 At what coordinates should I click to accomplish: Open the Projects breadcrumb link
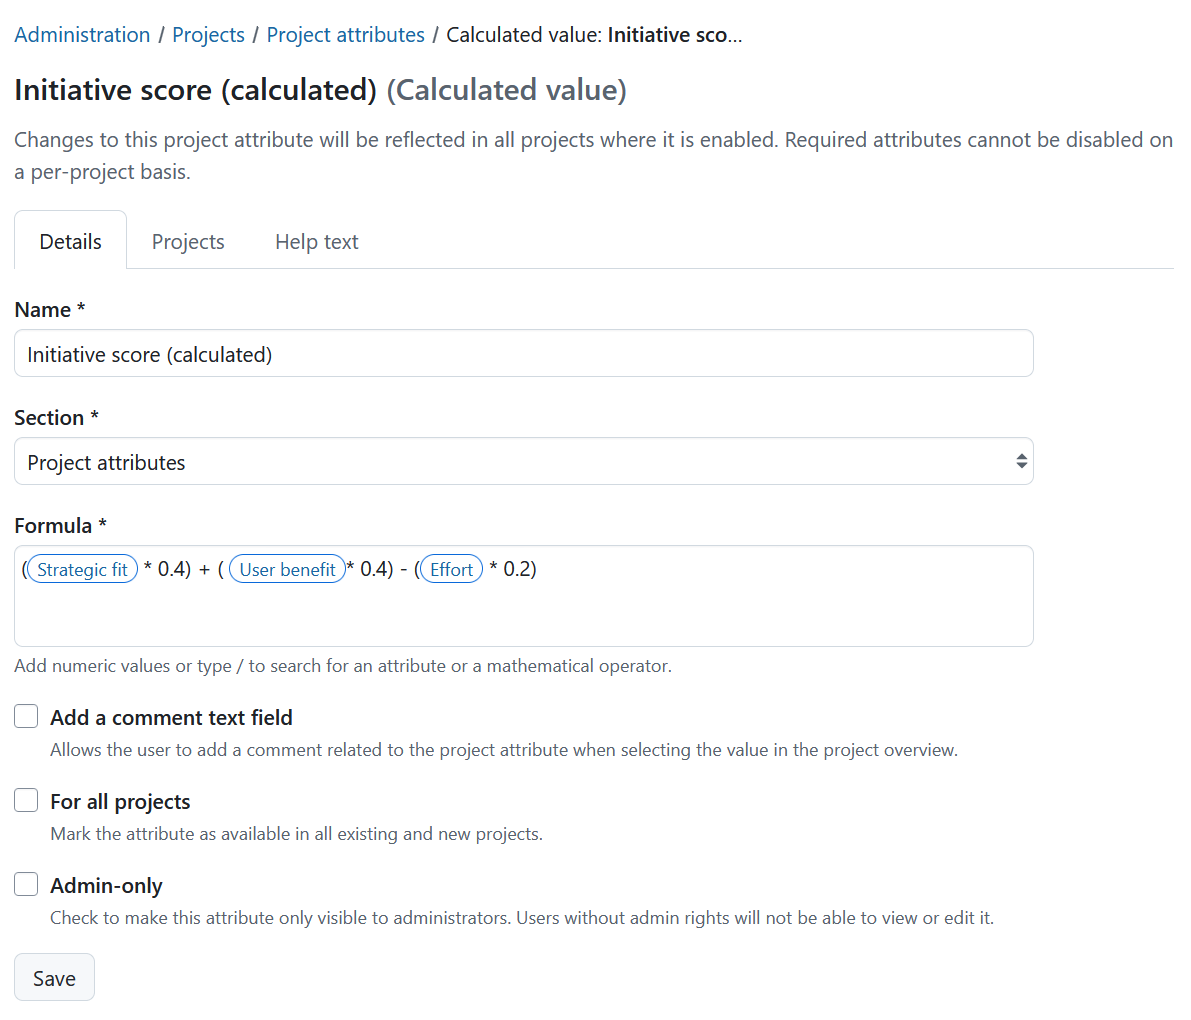point(208,34)
